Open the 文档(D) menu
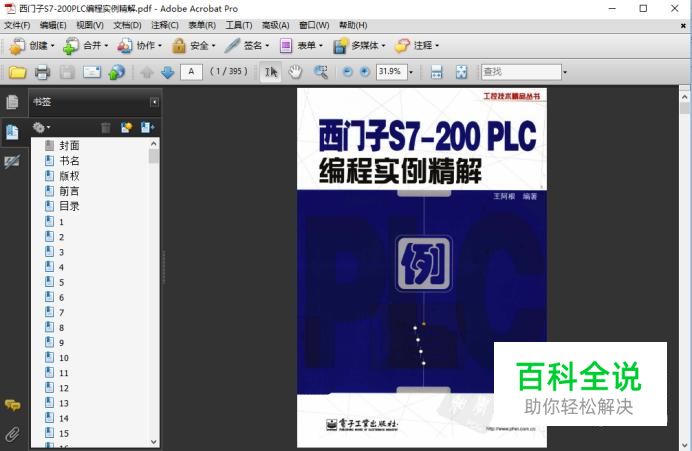 (x=127, y=25)
